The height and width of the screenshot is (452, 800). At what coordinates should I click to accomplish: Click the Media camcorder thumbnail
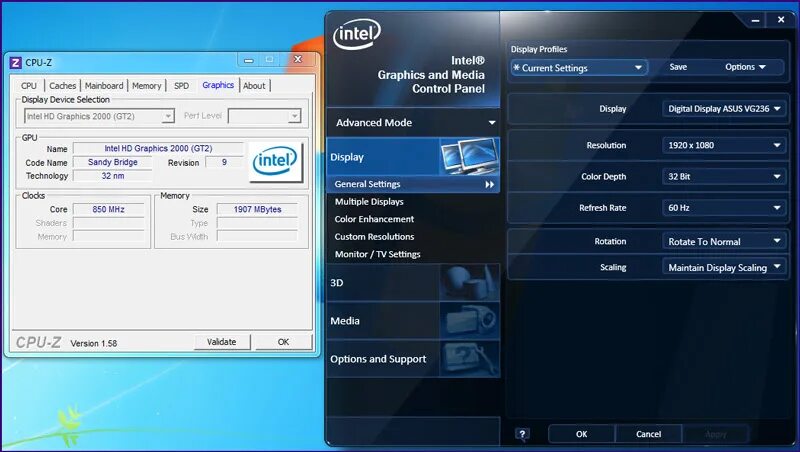tap(469, 321)
